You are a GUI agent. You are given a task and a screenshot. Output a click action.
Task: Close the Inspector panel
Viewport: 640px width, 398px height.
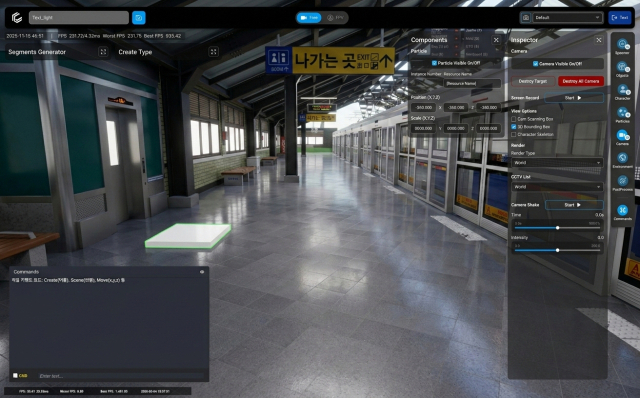click(x=599, y=40)
